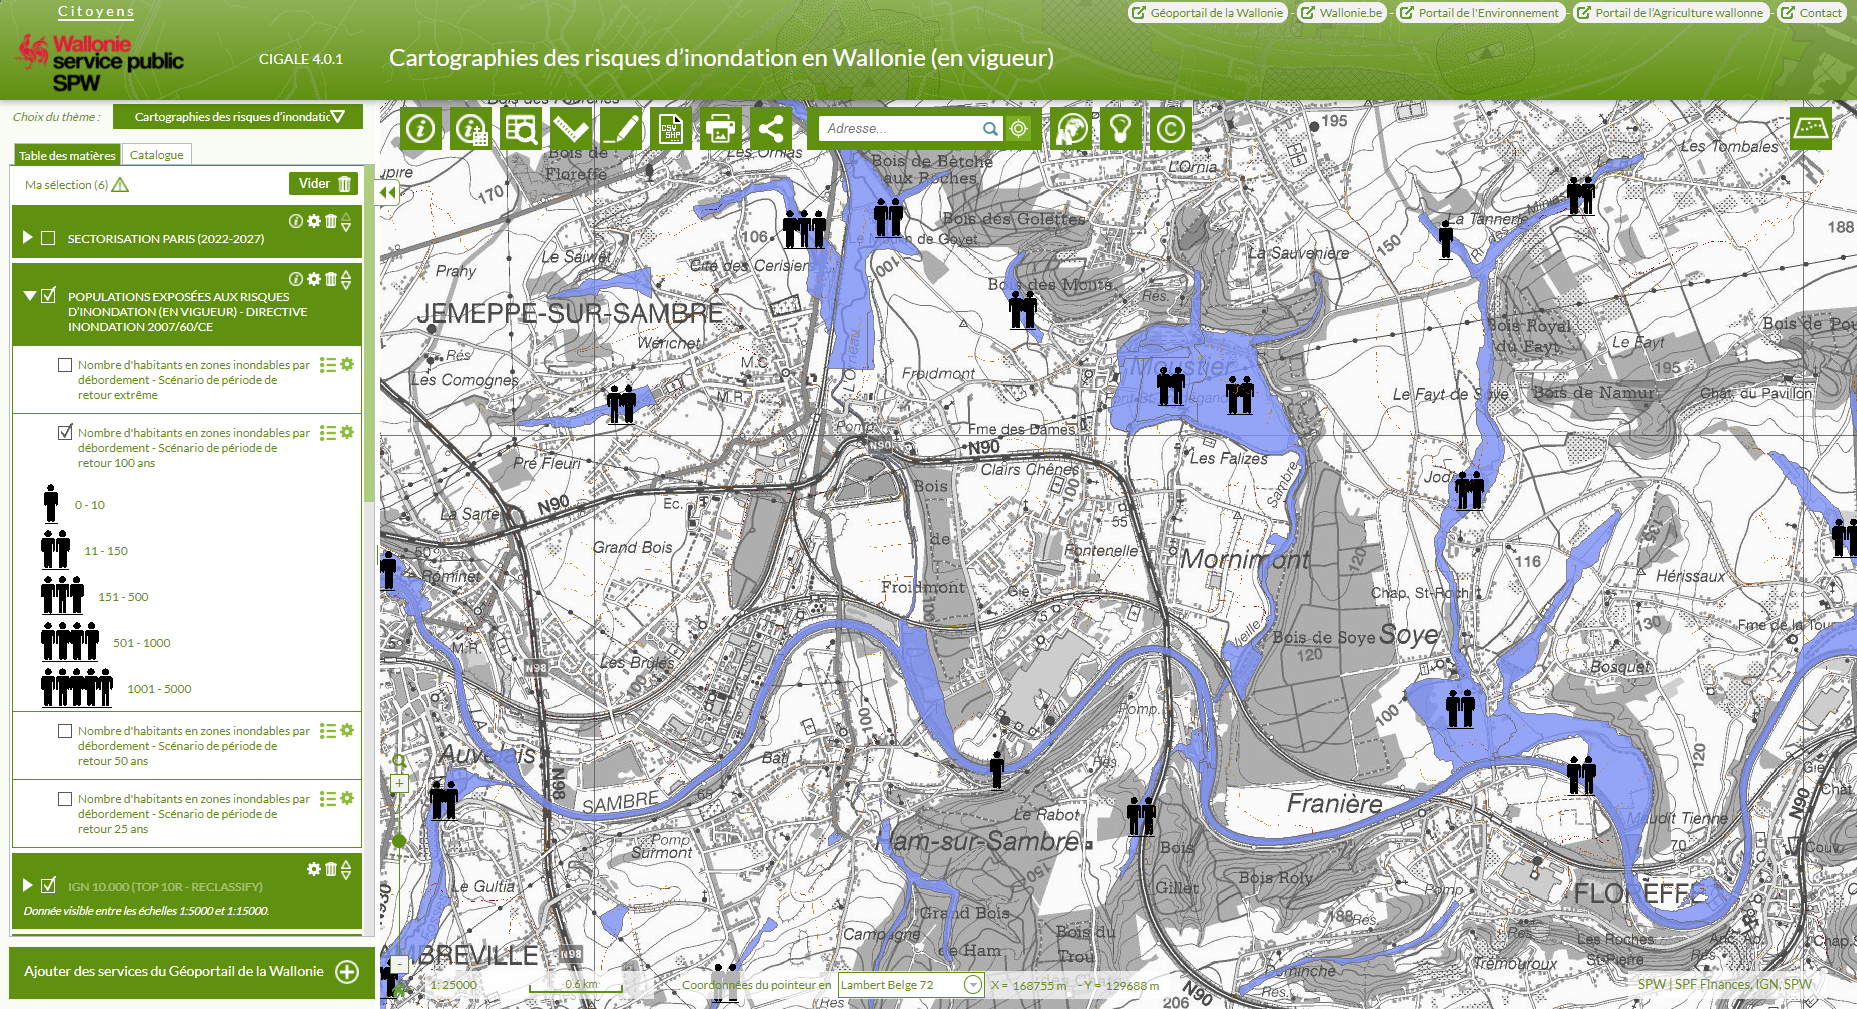This screenshot has height=1009, width=1857.
Task: Collapse the Populations exposées layer group
Action: tap(30, 296)
